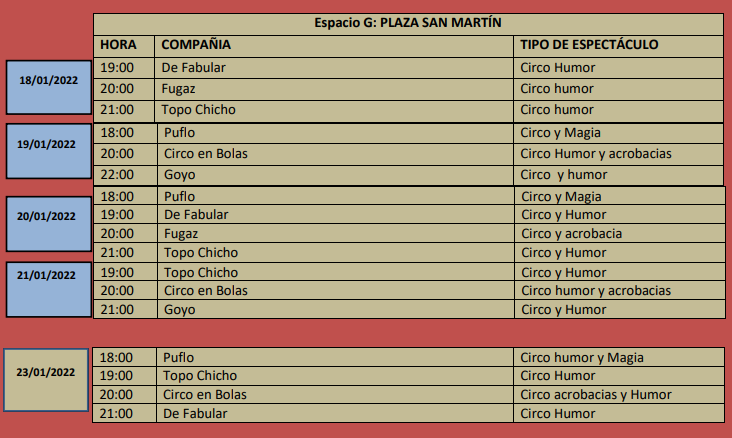Click Puflo in the 20/01/2022 block
732x438 pixels.
179,196
